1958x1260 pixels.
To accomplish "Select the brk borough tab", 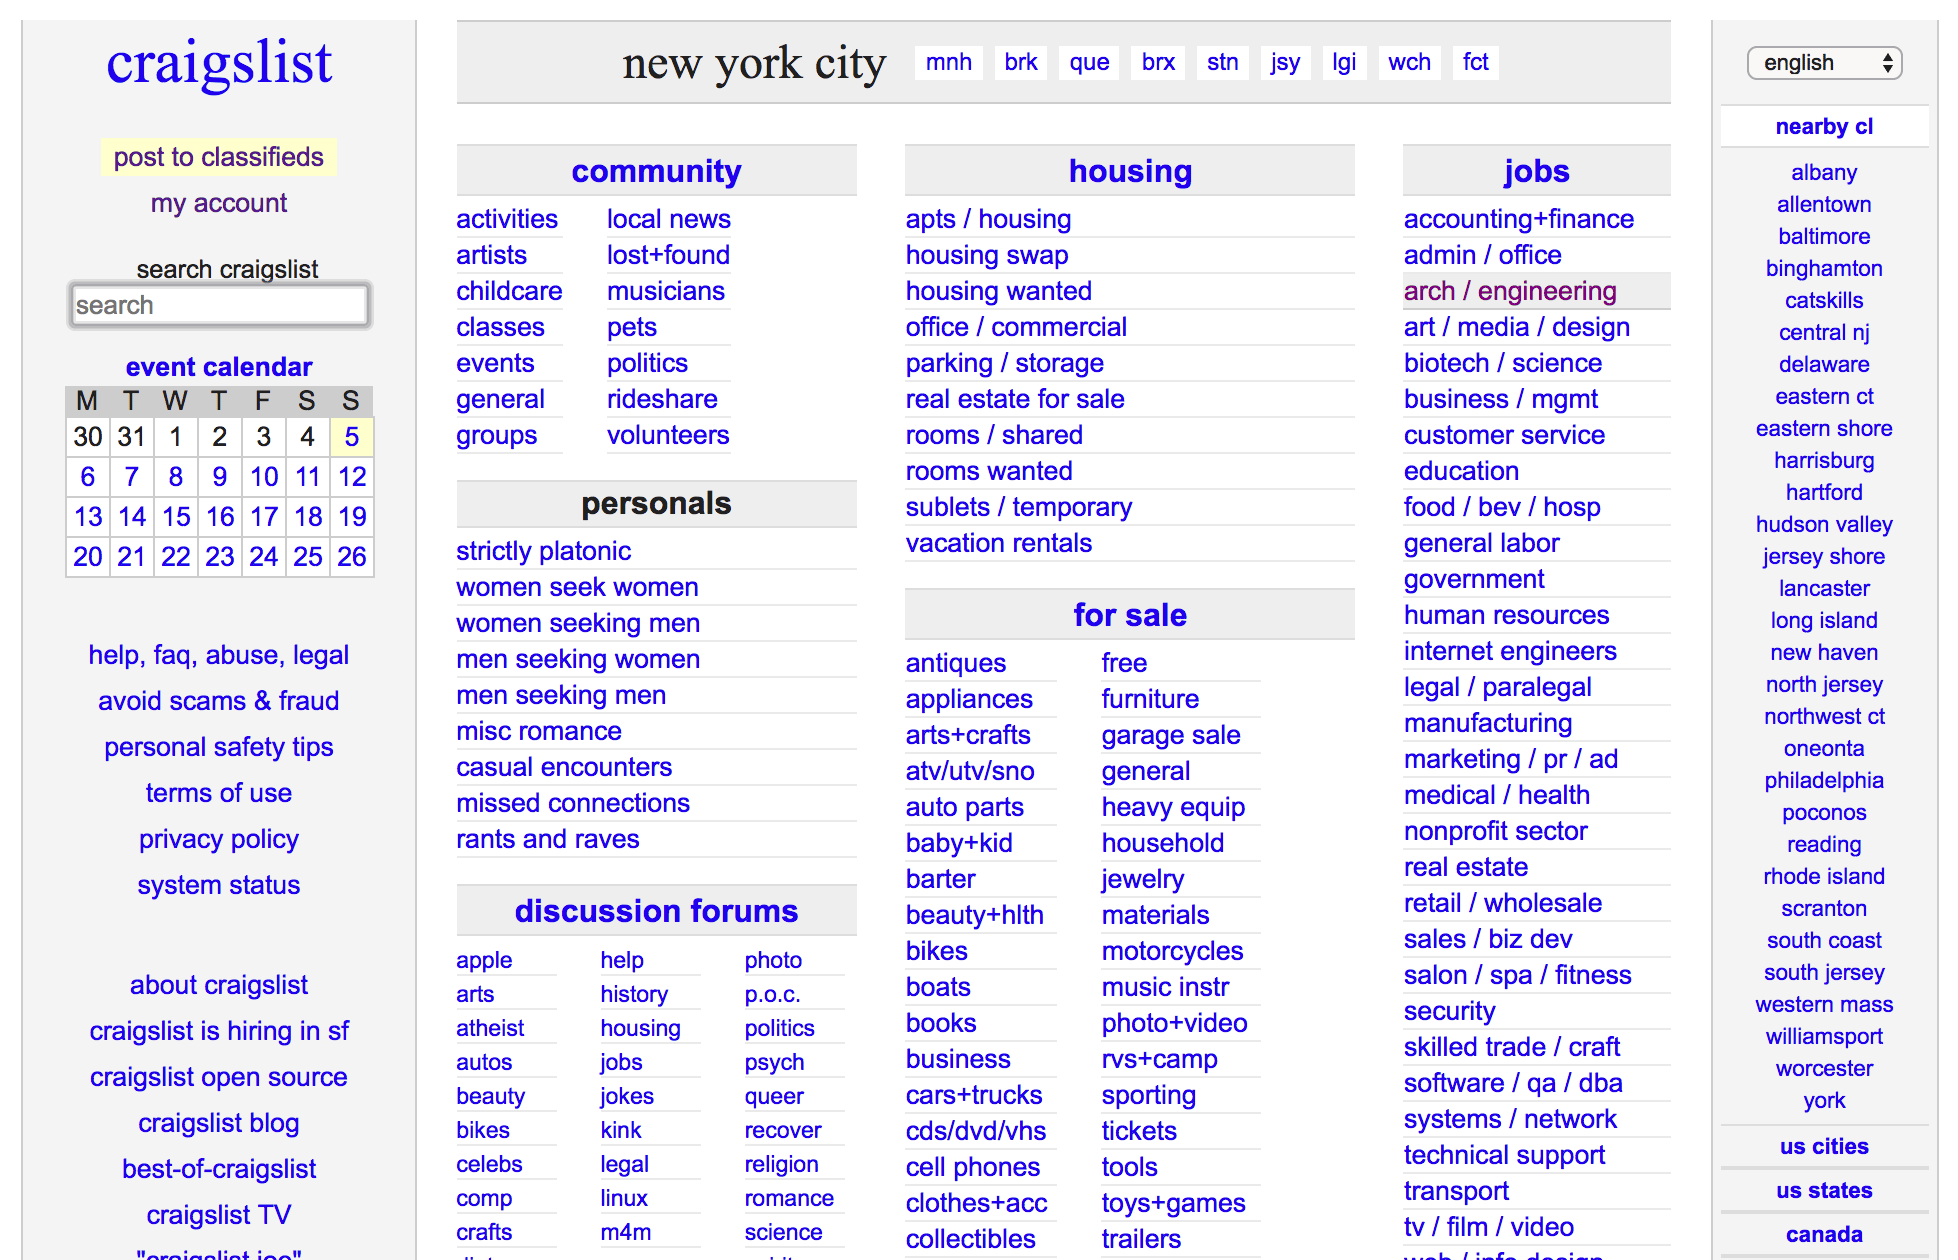I will click(1020, 62).
